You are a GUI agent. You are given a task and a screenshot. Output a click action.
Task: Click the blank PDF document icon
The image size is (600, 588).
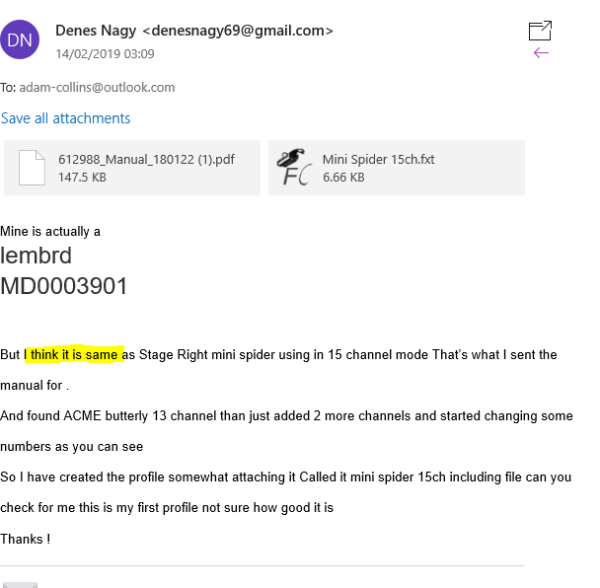click(x=32, y=168)
